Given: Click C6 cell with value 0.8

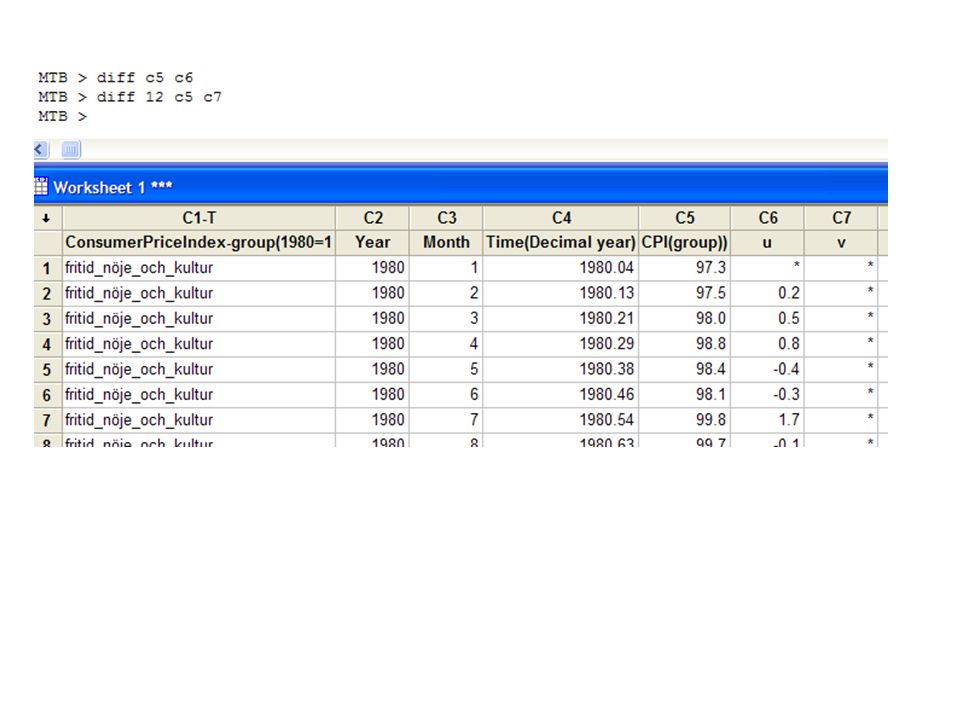Looking at the screenshot, I should coord(767,345).
